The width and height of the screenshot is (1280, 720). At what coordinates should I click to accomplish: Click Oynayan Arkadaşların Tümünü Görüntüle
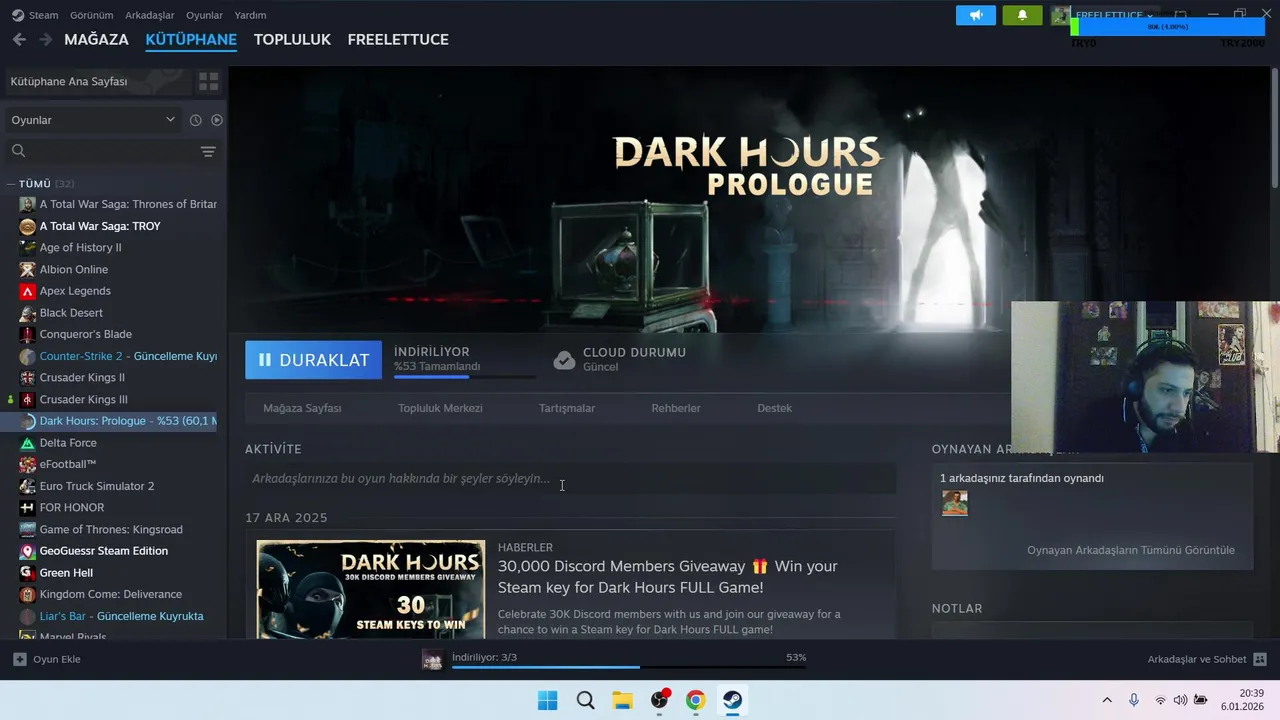click(x=1130, y=550)
